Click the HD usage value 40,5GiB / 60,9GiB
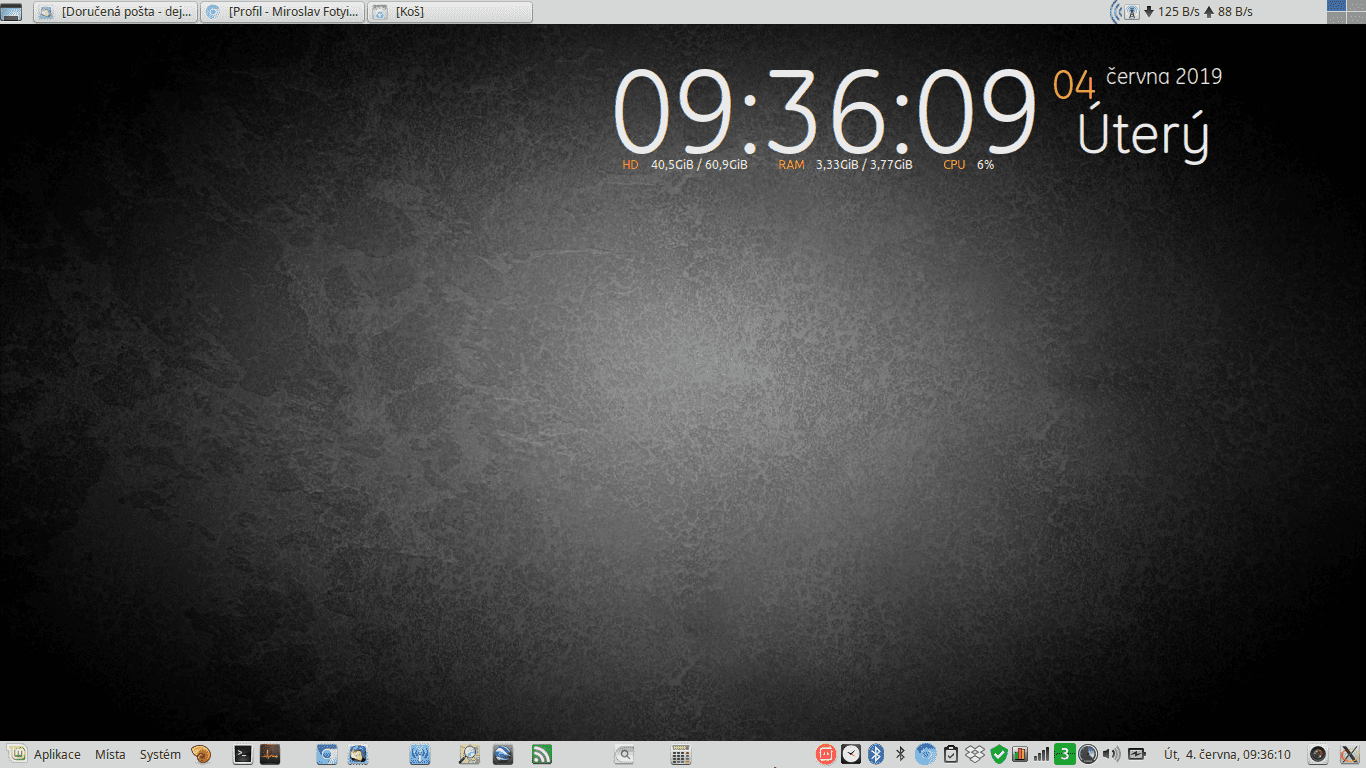1366x768 pixels. [x=699, y=165]
